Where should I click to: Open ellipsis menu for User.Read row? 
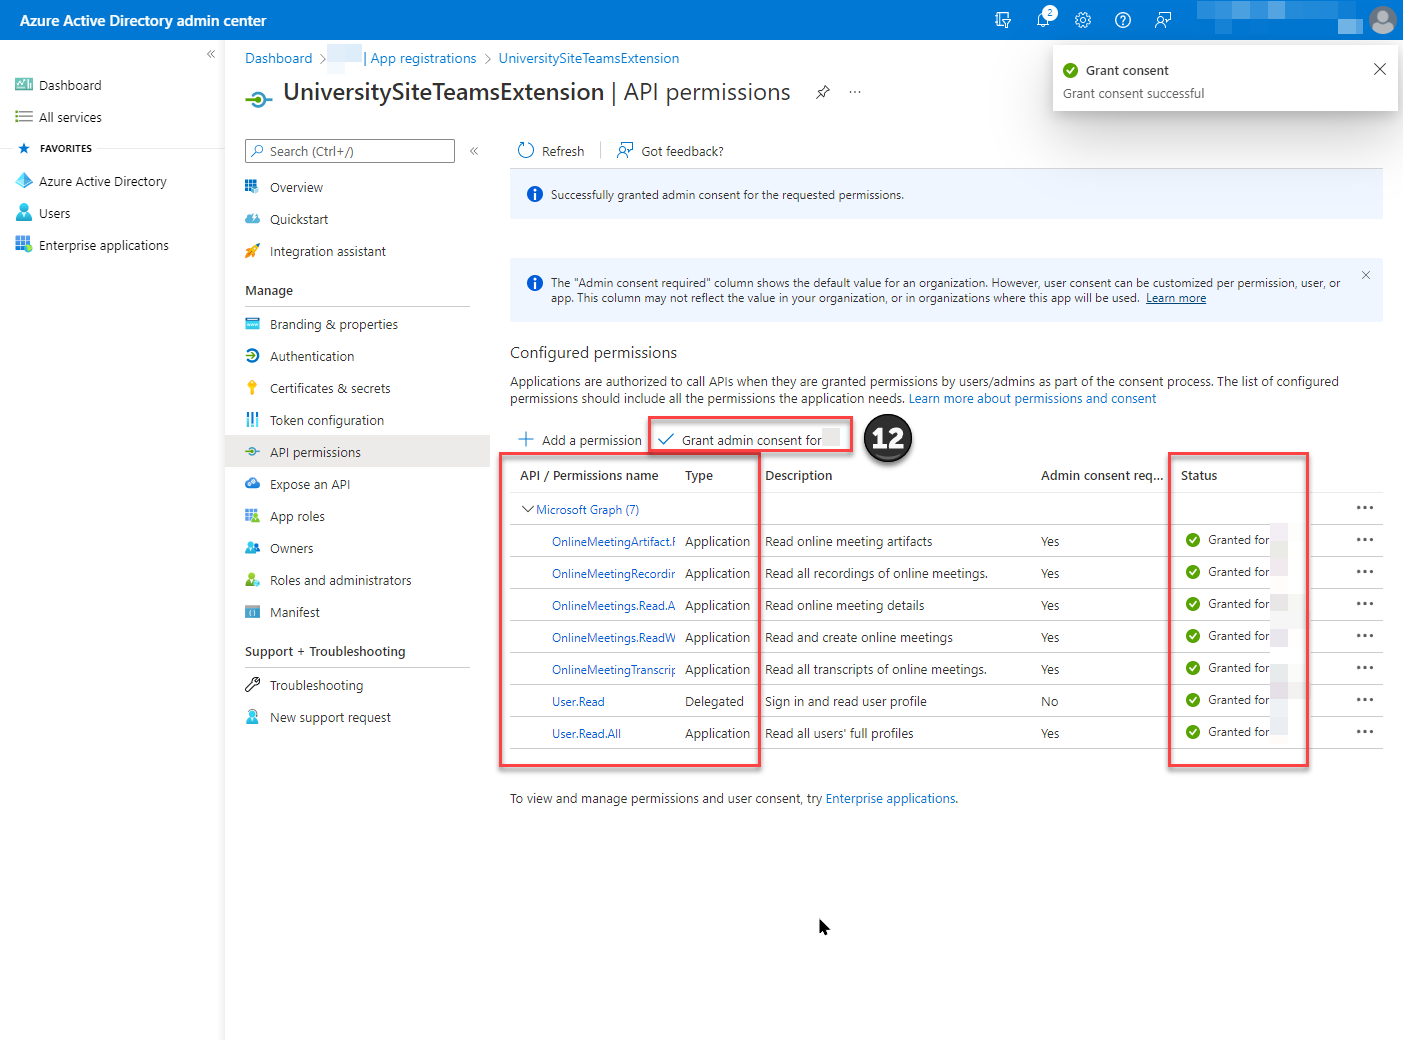click(1365, 700)
